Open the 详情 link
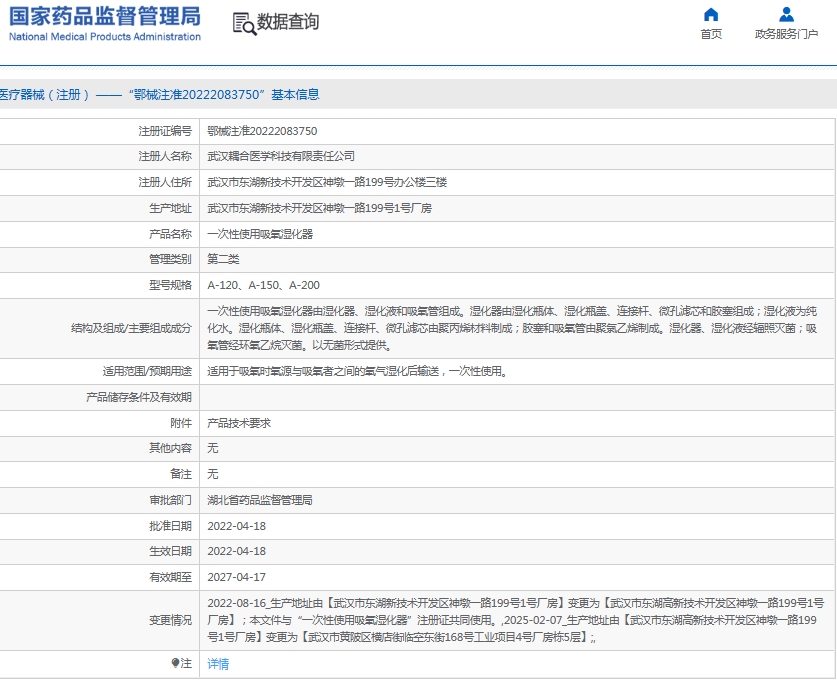This screenshot has height=684, width=837. pyautogui.click(x=218, y=664)
